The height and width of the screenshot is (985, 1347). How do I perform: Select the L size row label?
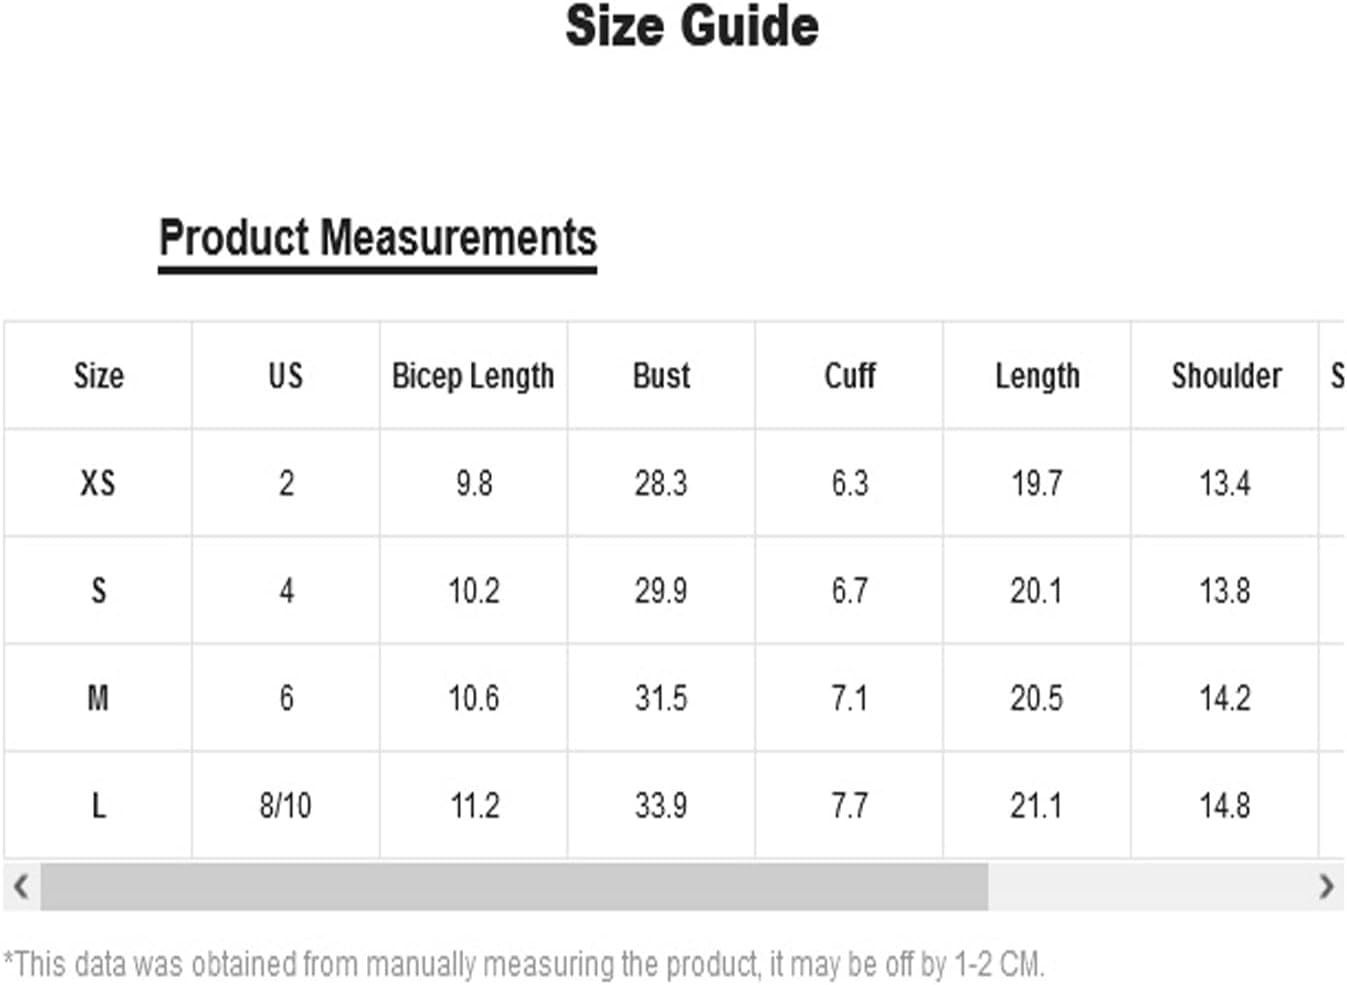click(x=98, y=805)
